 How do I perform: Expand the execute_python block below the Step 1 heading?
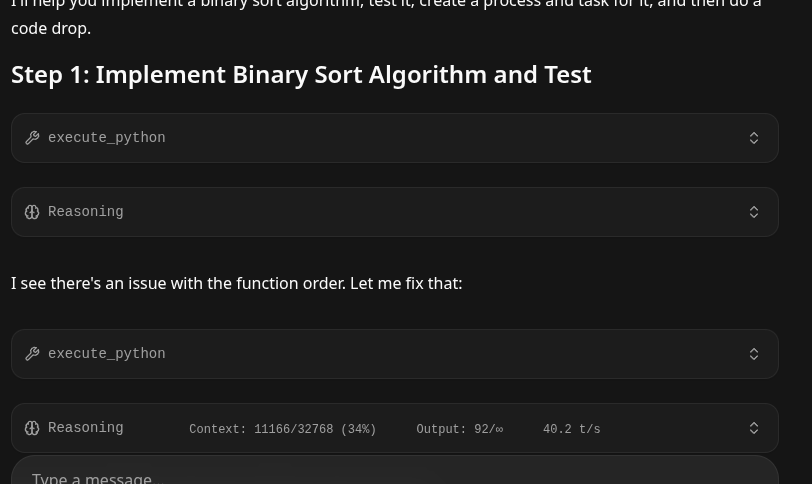(x=754, y=138)
